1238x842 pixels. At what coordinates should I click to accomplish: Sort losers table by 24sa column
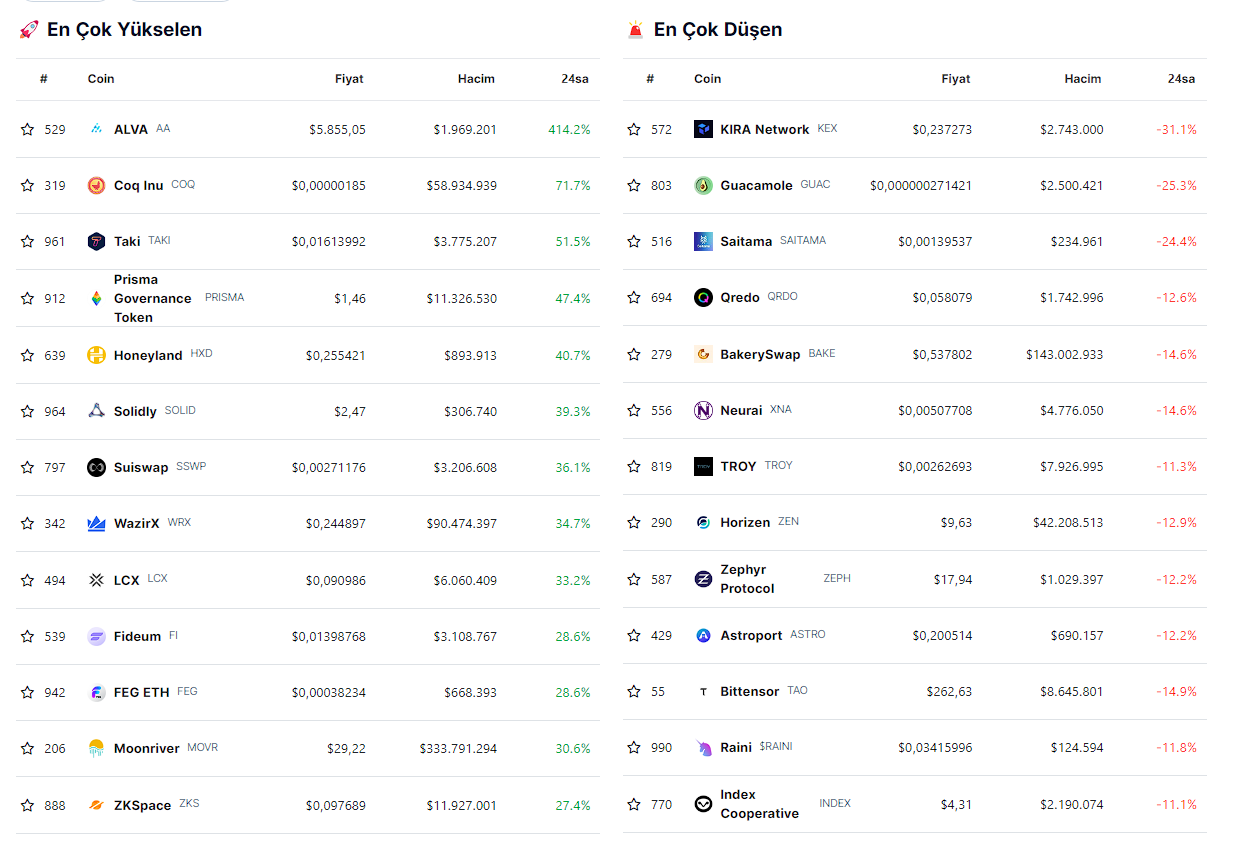(1180, 79)
